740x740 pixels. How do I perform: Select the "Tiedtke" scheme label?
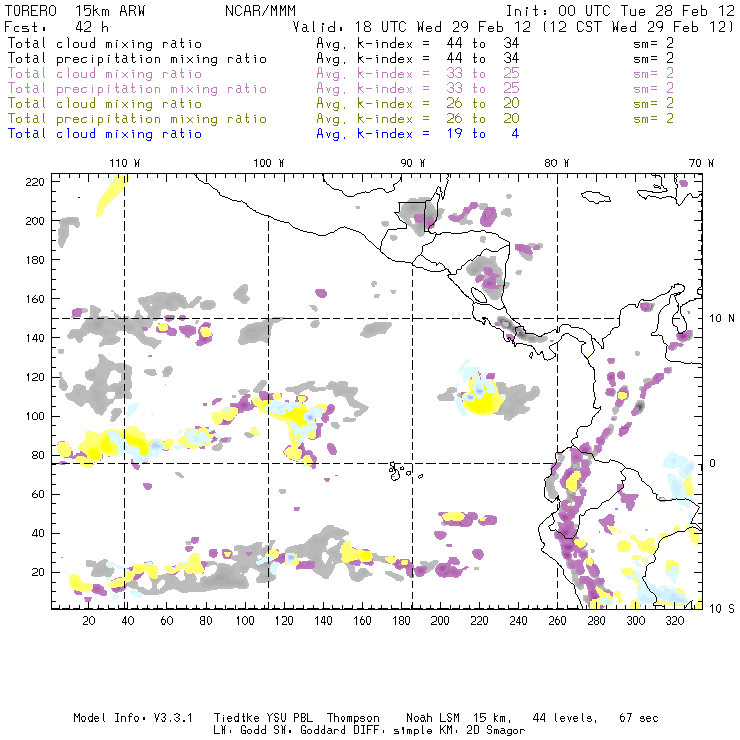(x=236, y=718)
